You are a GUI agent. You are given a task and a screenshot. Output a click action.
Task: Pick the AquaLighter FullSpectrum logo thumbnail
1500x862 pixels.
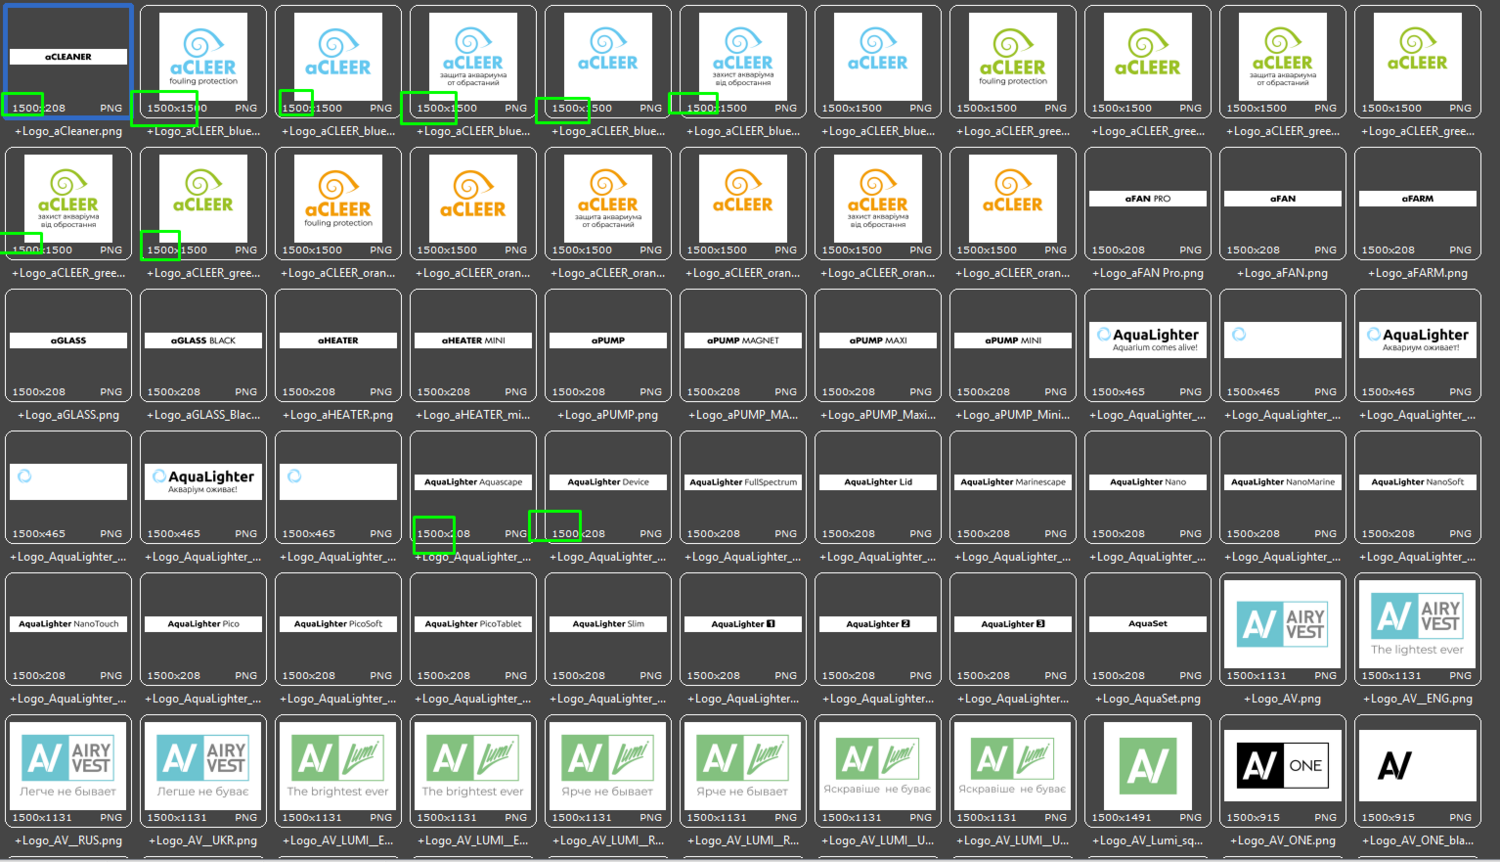[x=743, y=487]
